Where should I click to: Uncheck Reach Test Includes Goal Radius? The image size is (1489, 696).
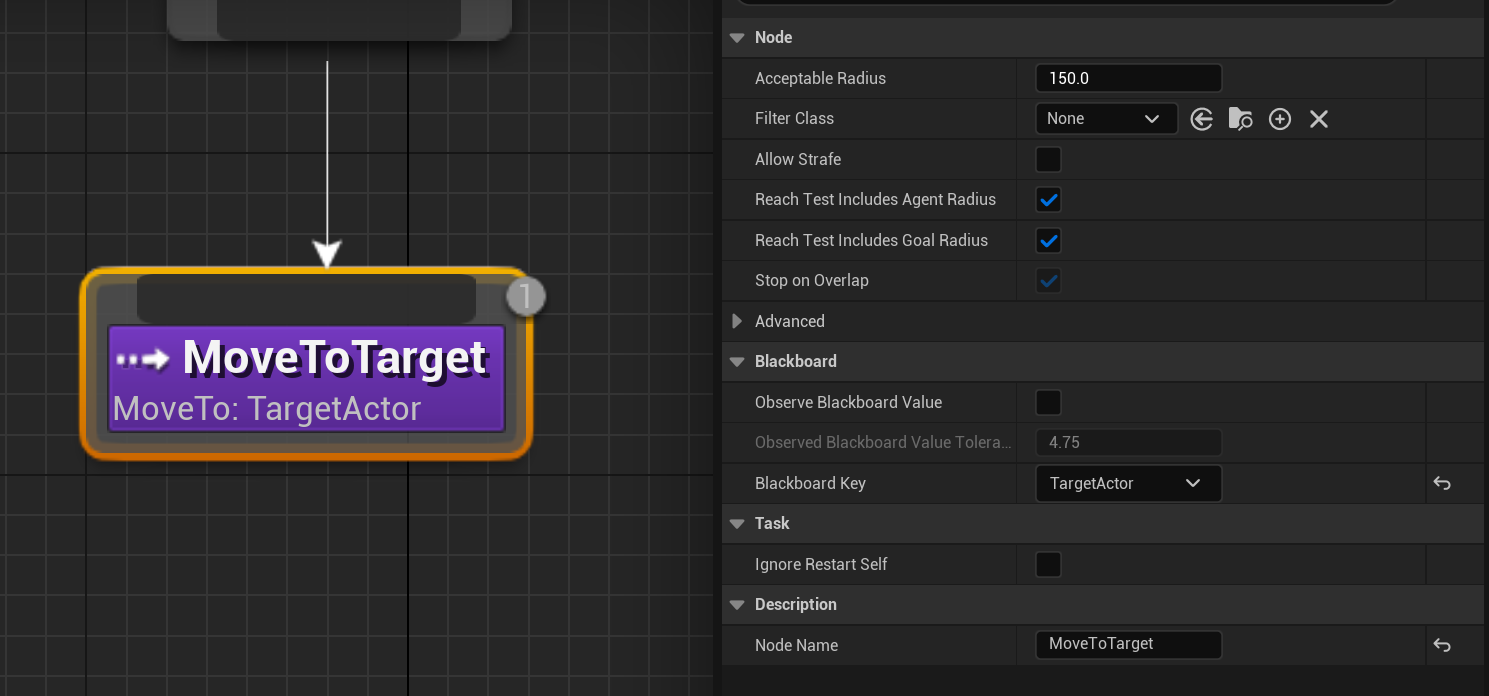tap(1048, 240)
